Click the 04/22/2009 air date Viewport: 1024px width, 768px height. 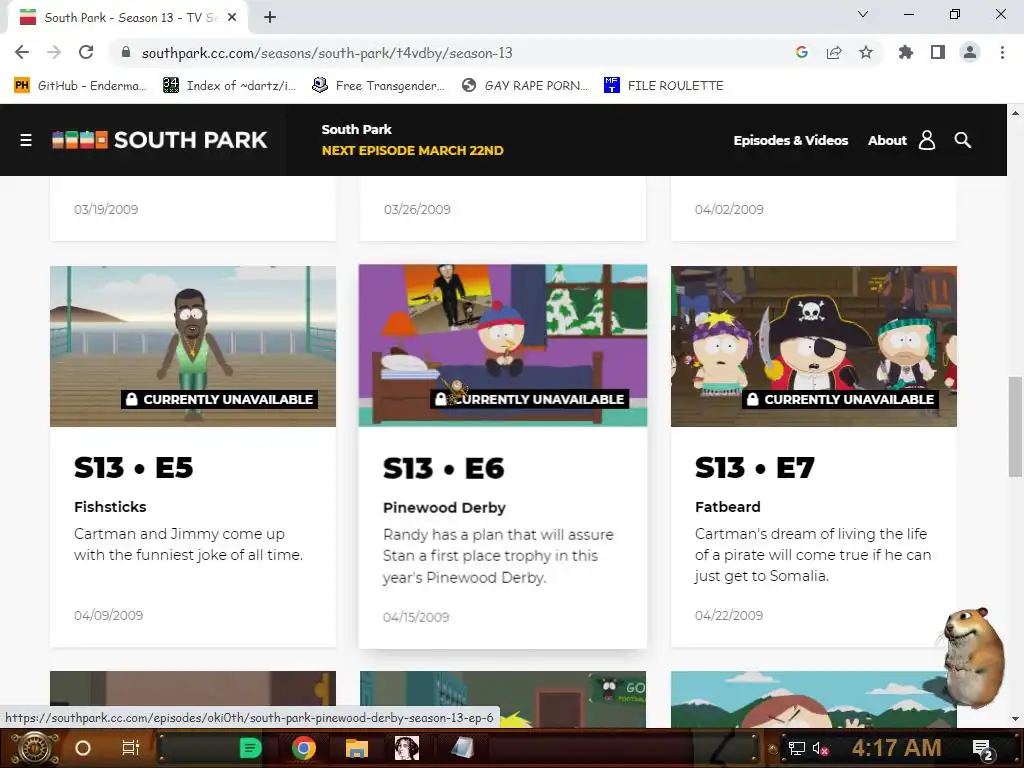pos(729,615)
